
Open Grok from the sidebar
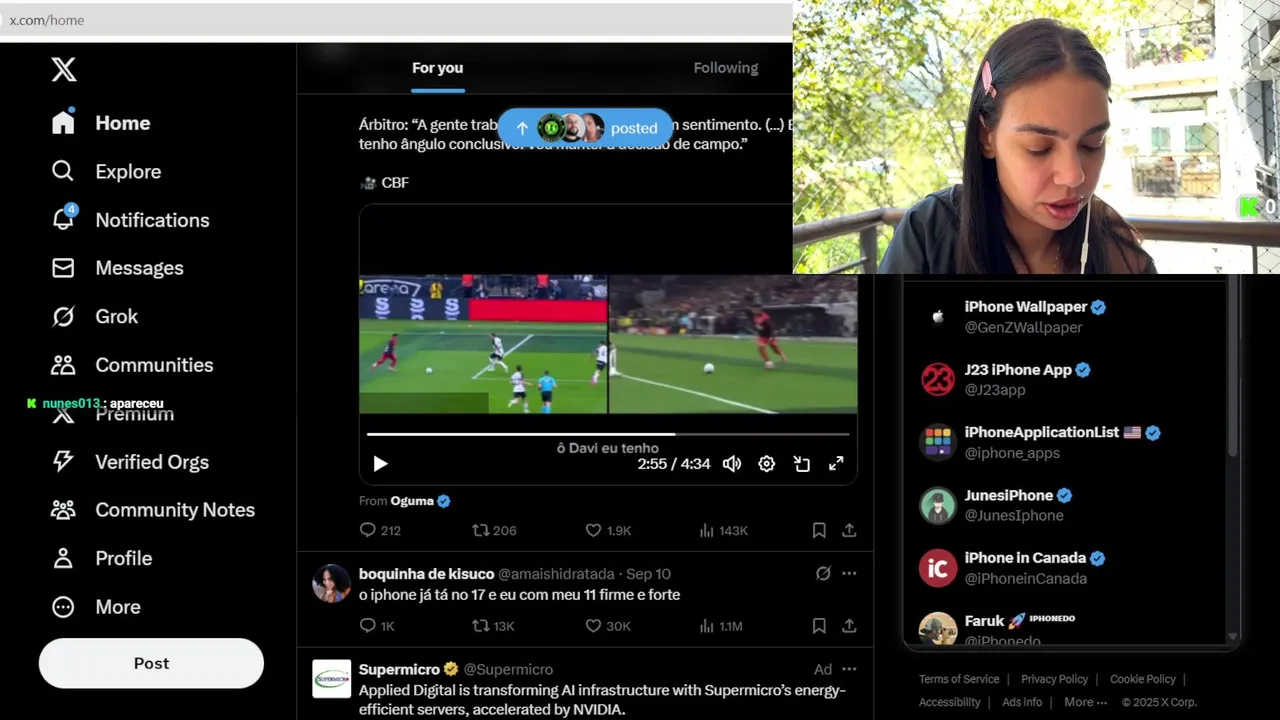(x=95, y=316)
